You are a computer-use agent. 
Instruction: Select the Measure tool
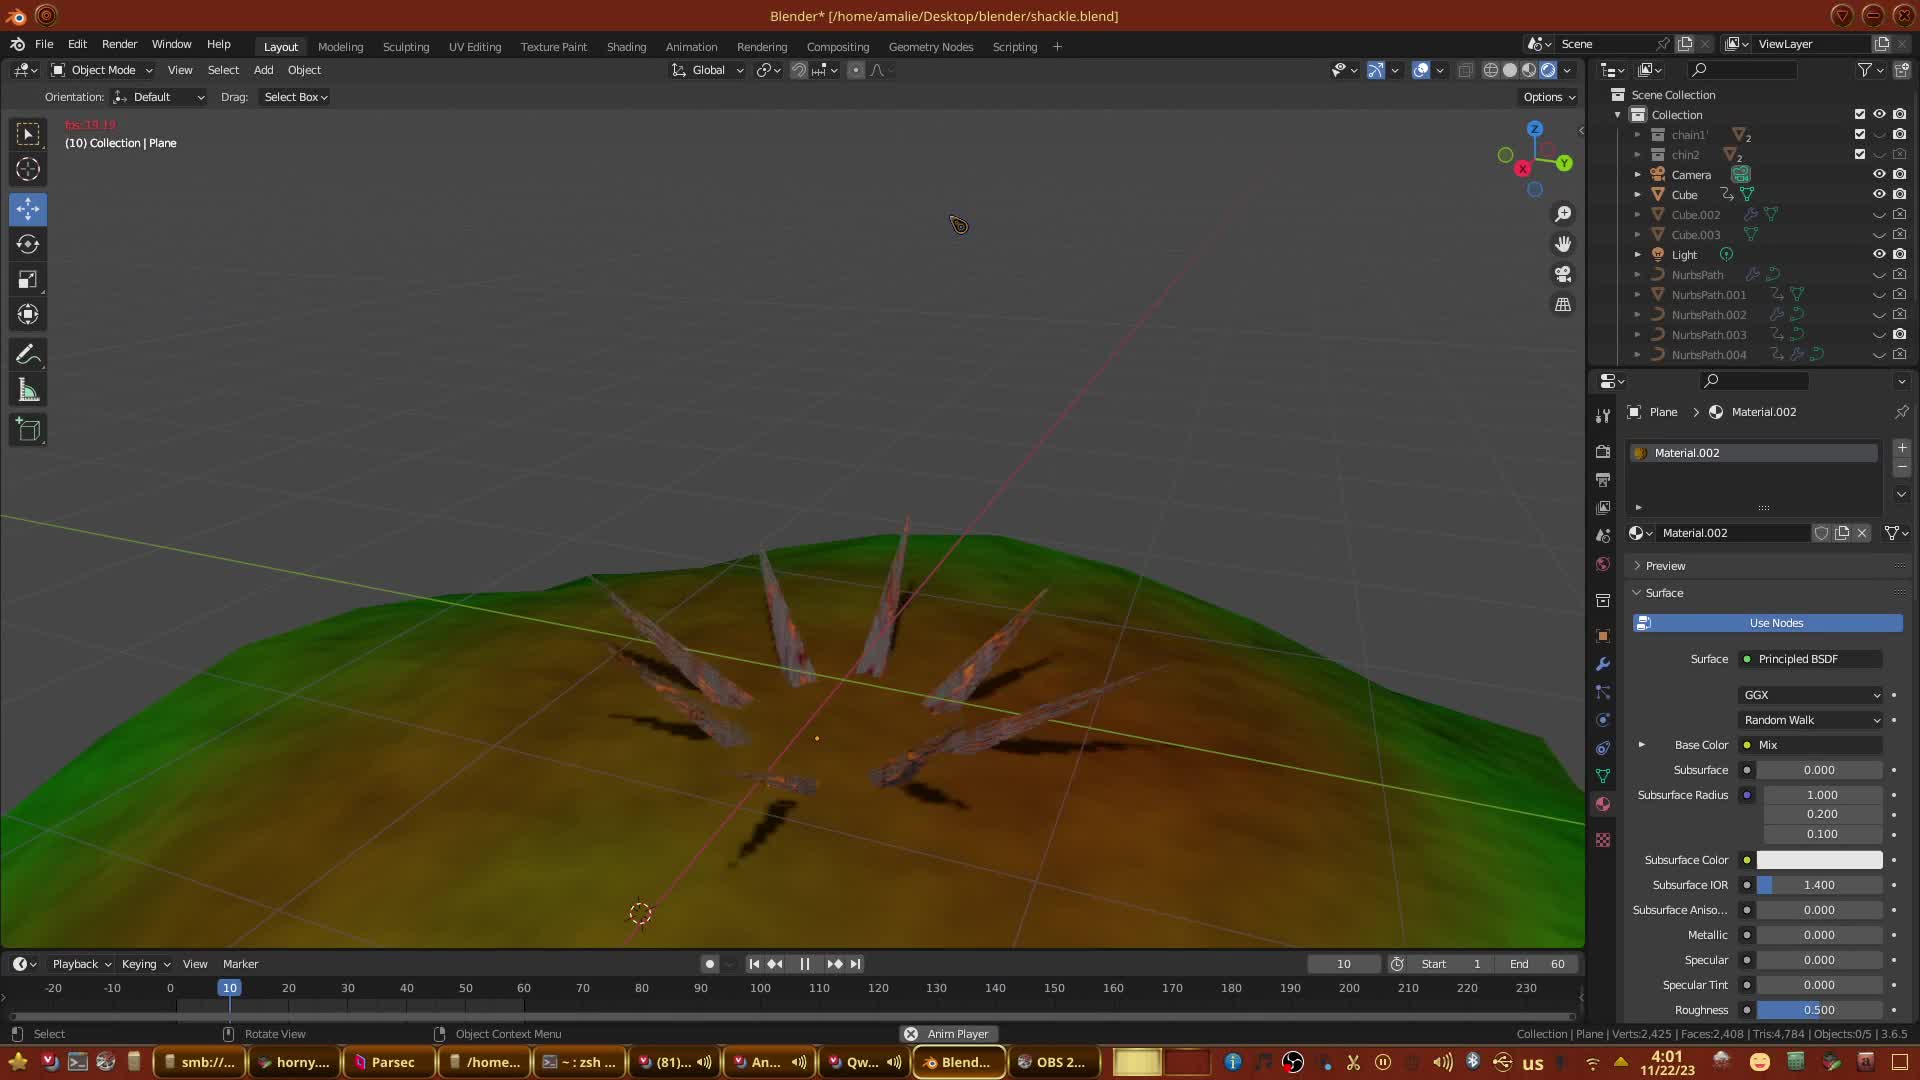28,391
